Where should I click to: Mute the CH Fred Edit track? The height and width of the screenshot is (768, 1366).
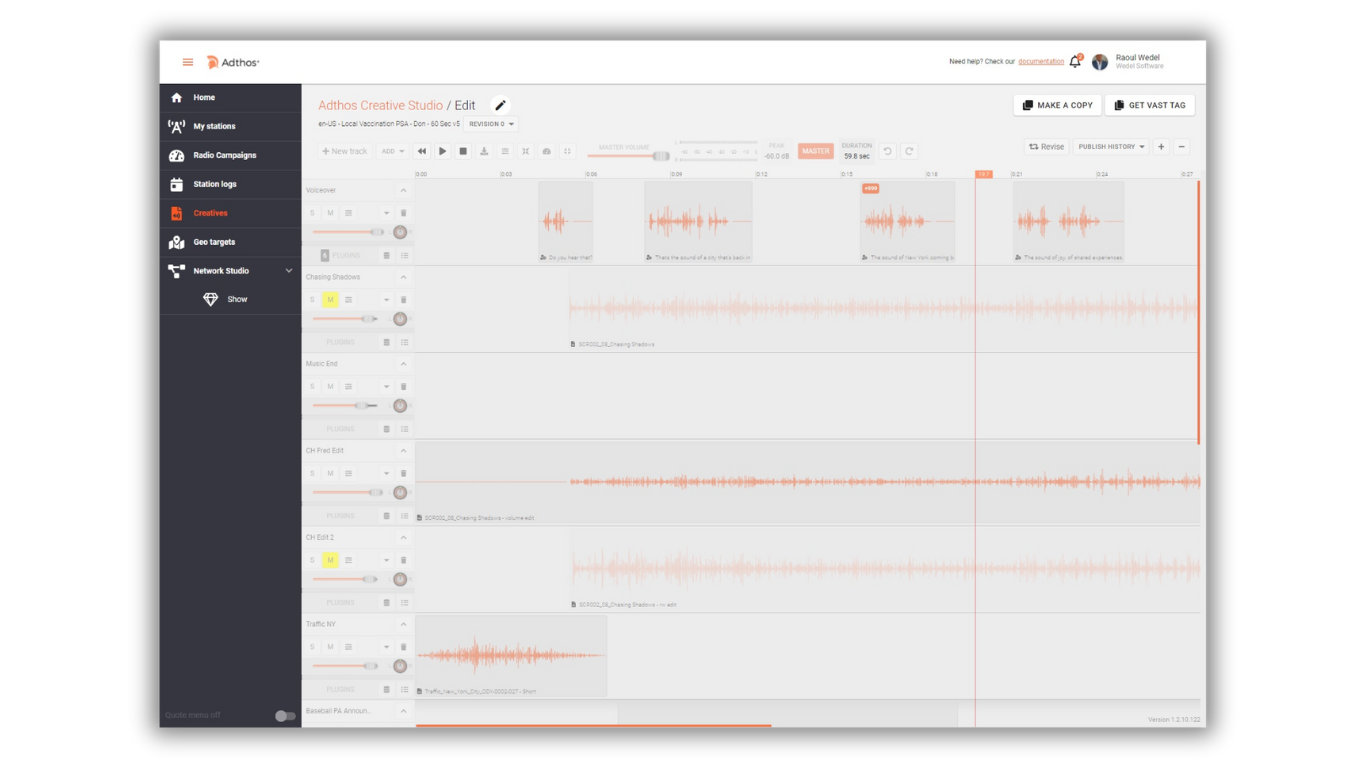pos(330,473)
